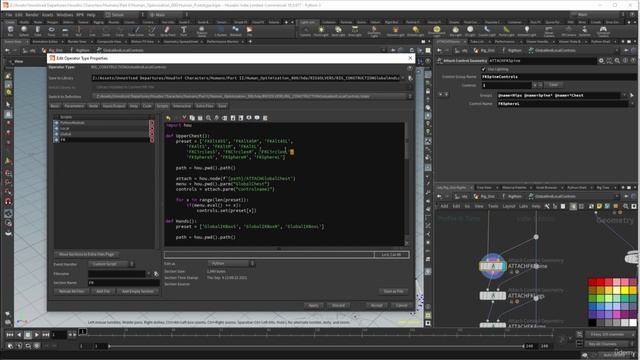
Task: Click undo icon in script editor toolbar
Action: click(168, 118)
